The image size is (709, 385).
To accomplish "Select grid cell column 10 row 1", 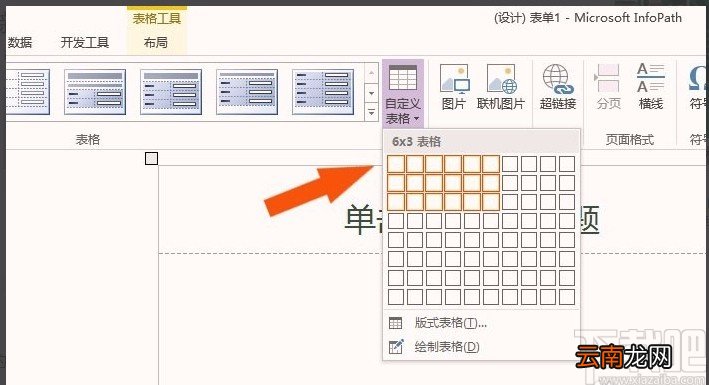I will pos(567,164).
